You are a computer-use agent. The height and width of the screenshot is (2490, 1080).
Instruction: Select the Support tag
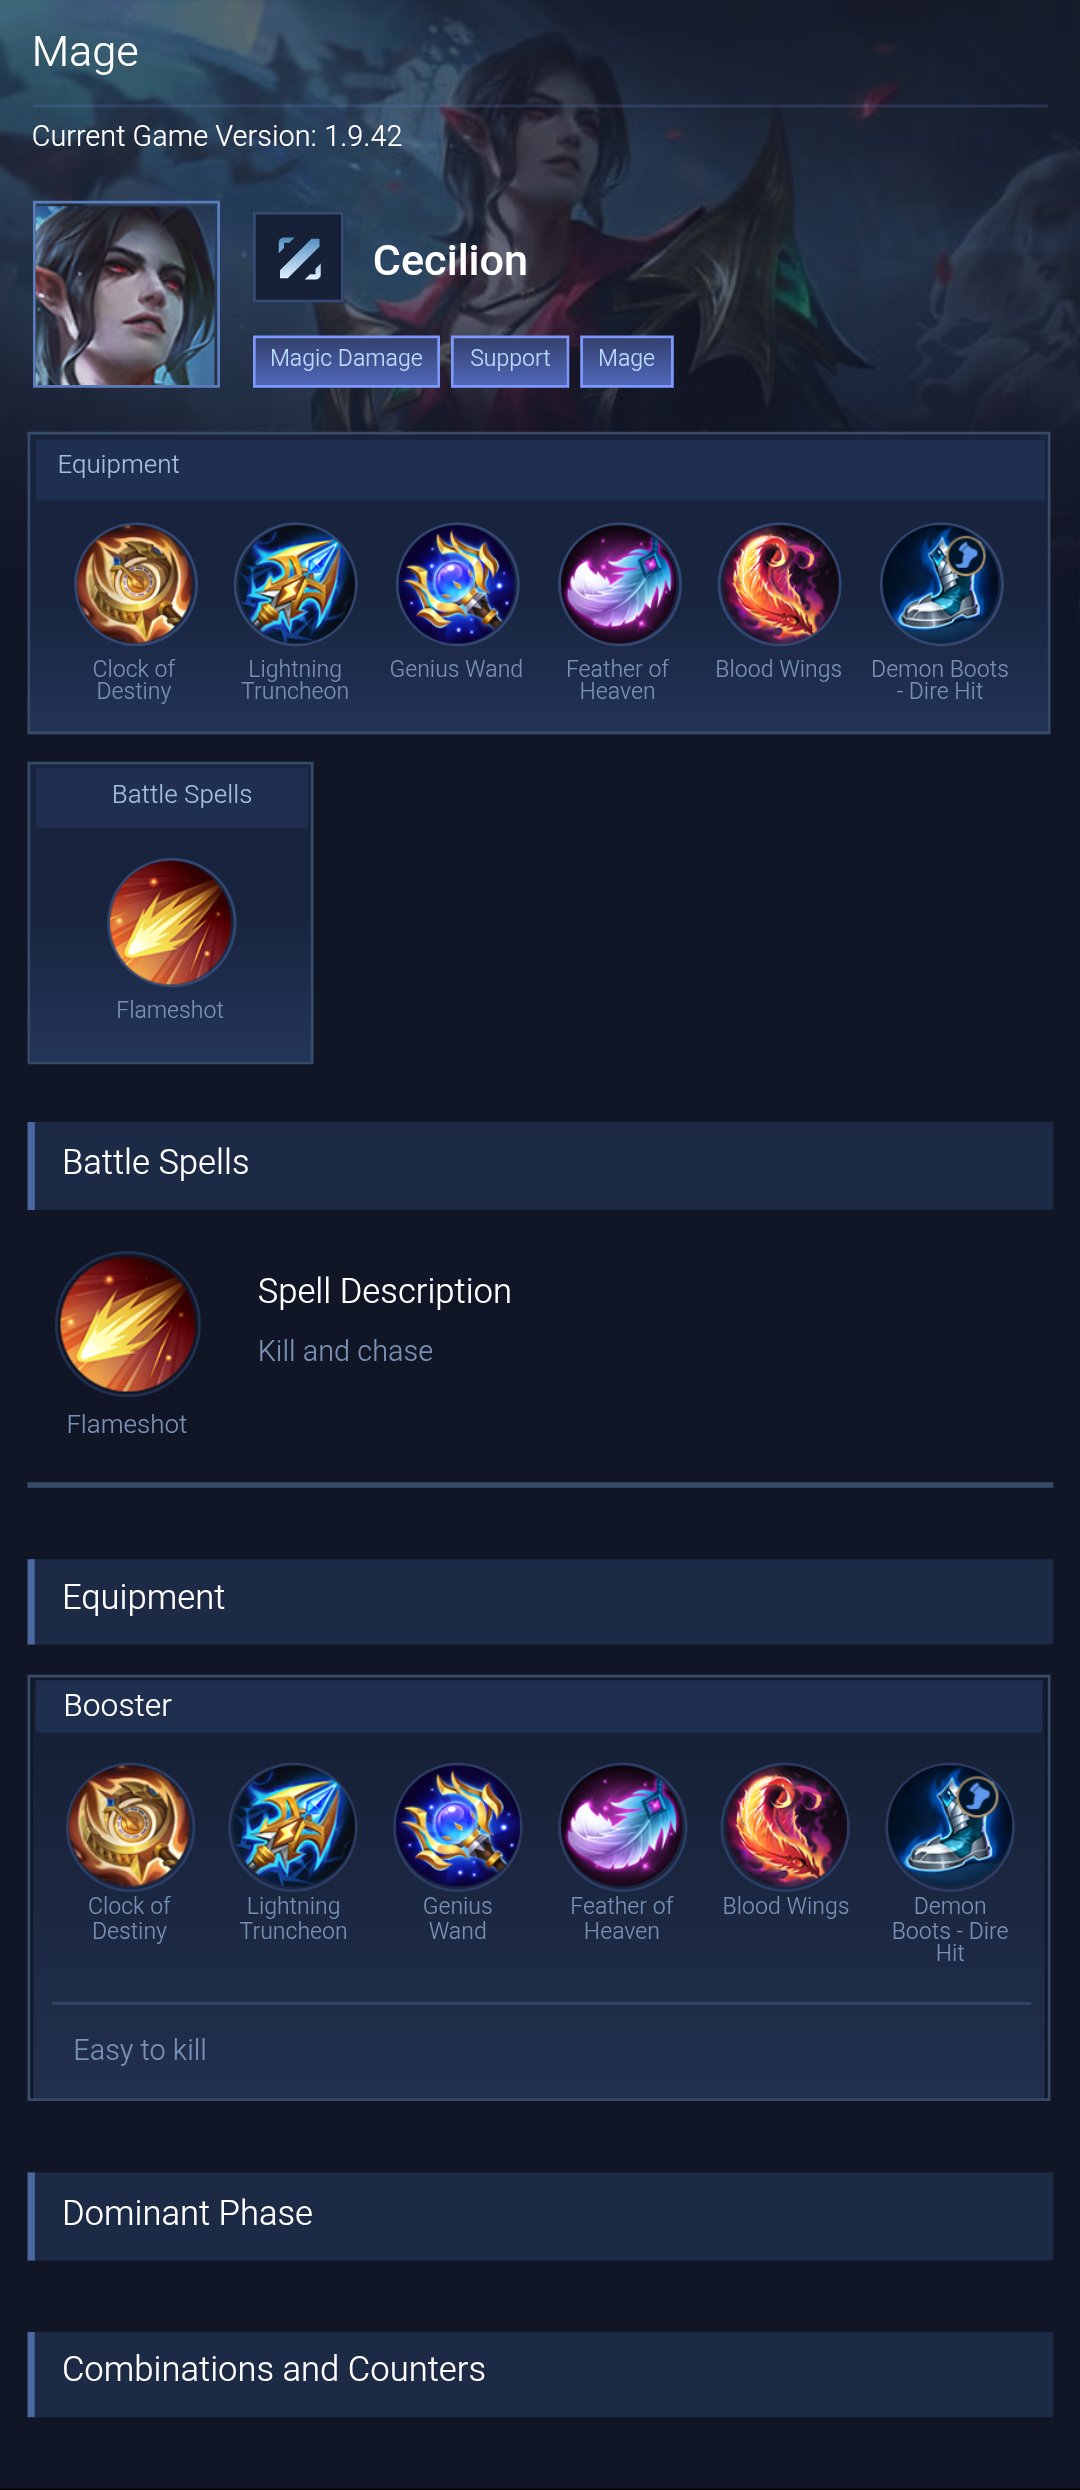pos(510,360)
